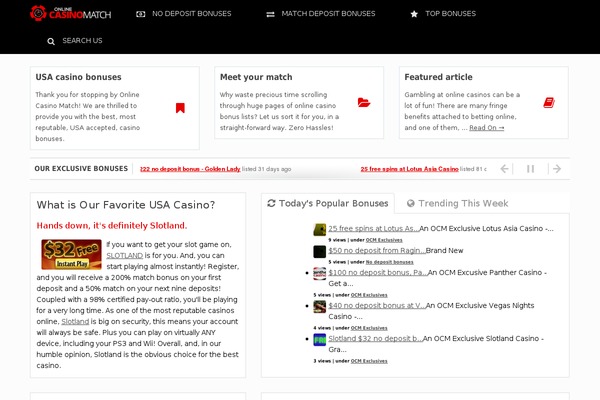600x400 pixels.
Task: Open '$50 no deposit from Ragin...' link
Action: (x=377, y=251)
